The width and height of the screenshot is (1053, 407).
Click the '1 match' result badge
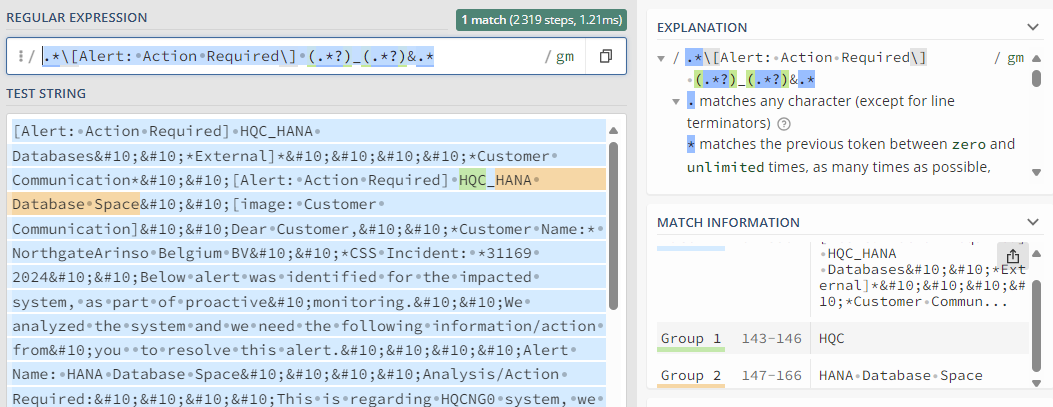pyautogui.click(x=541, y=21)
